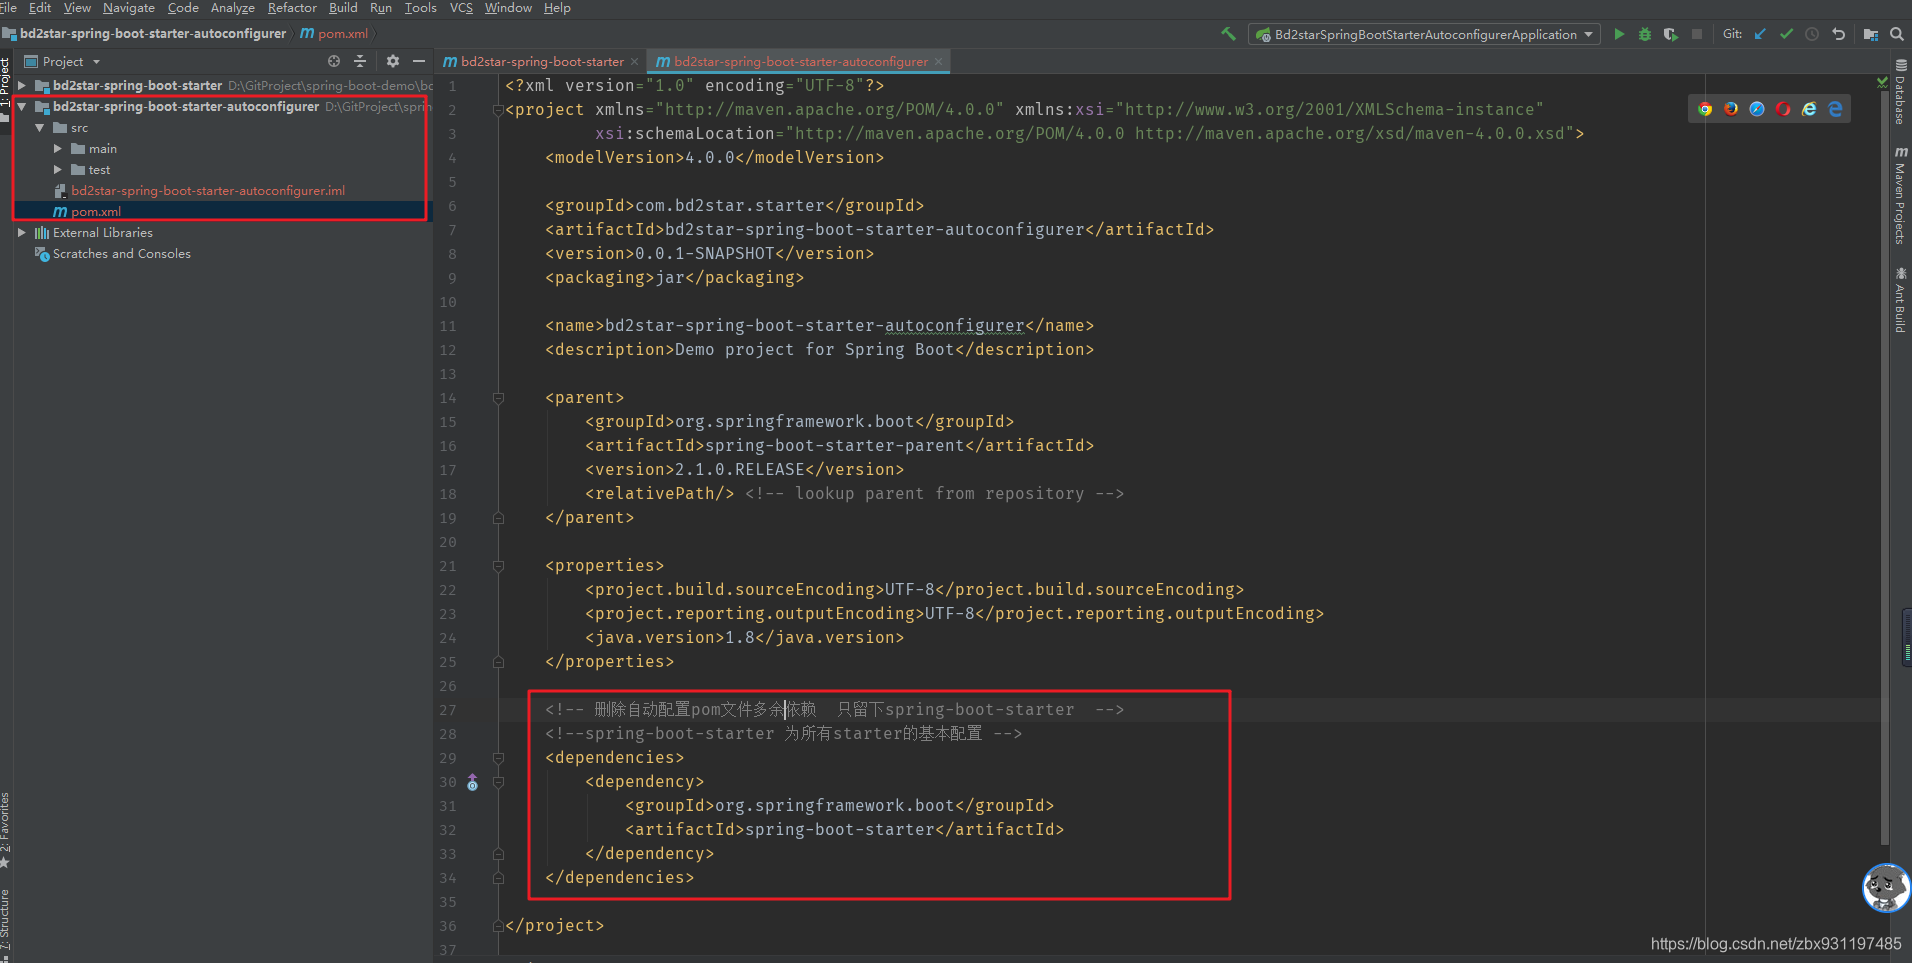Open the Analyze menu
This screenshot has width=1912, height=963.
click(x=232, y=8)
